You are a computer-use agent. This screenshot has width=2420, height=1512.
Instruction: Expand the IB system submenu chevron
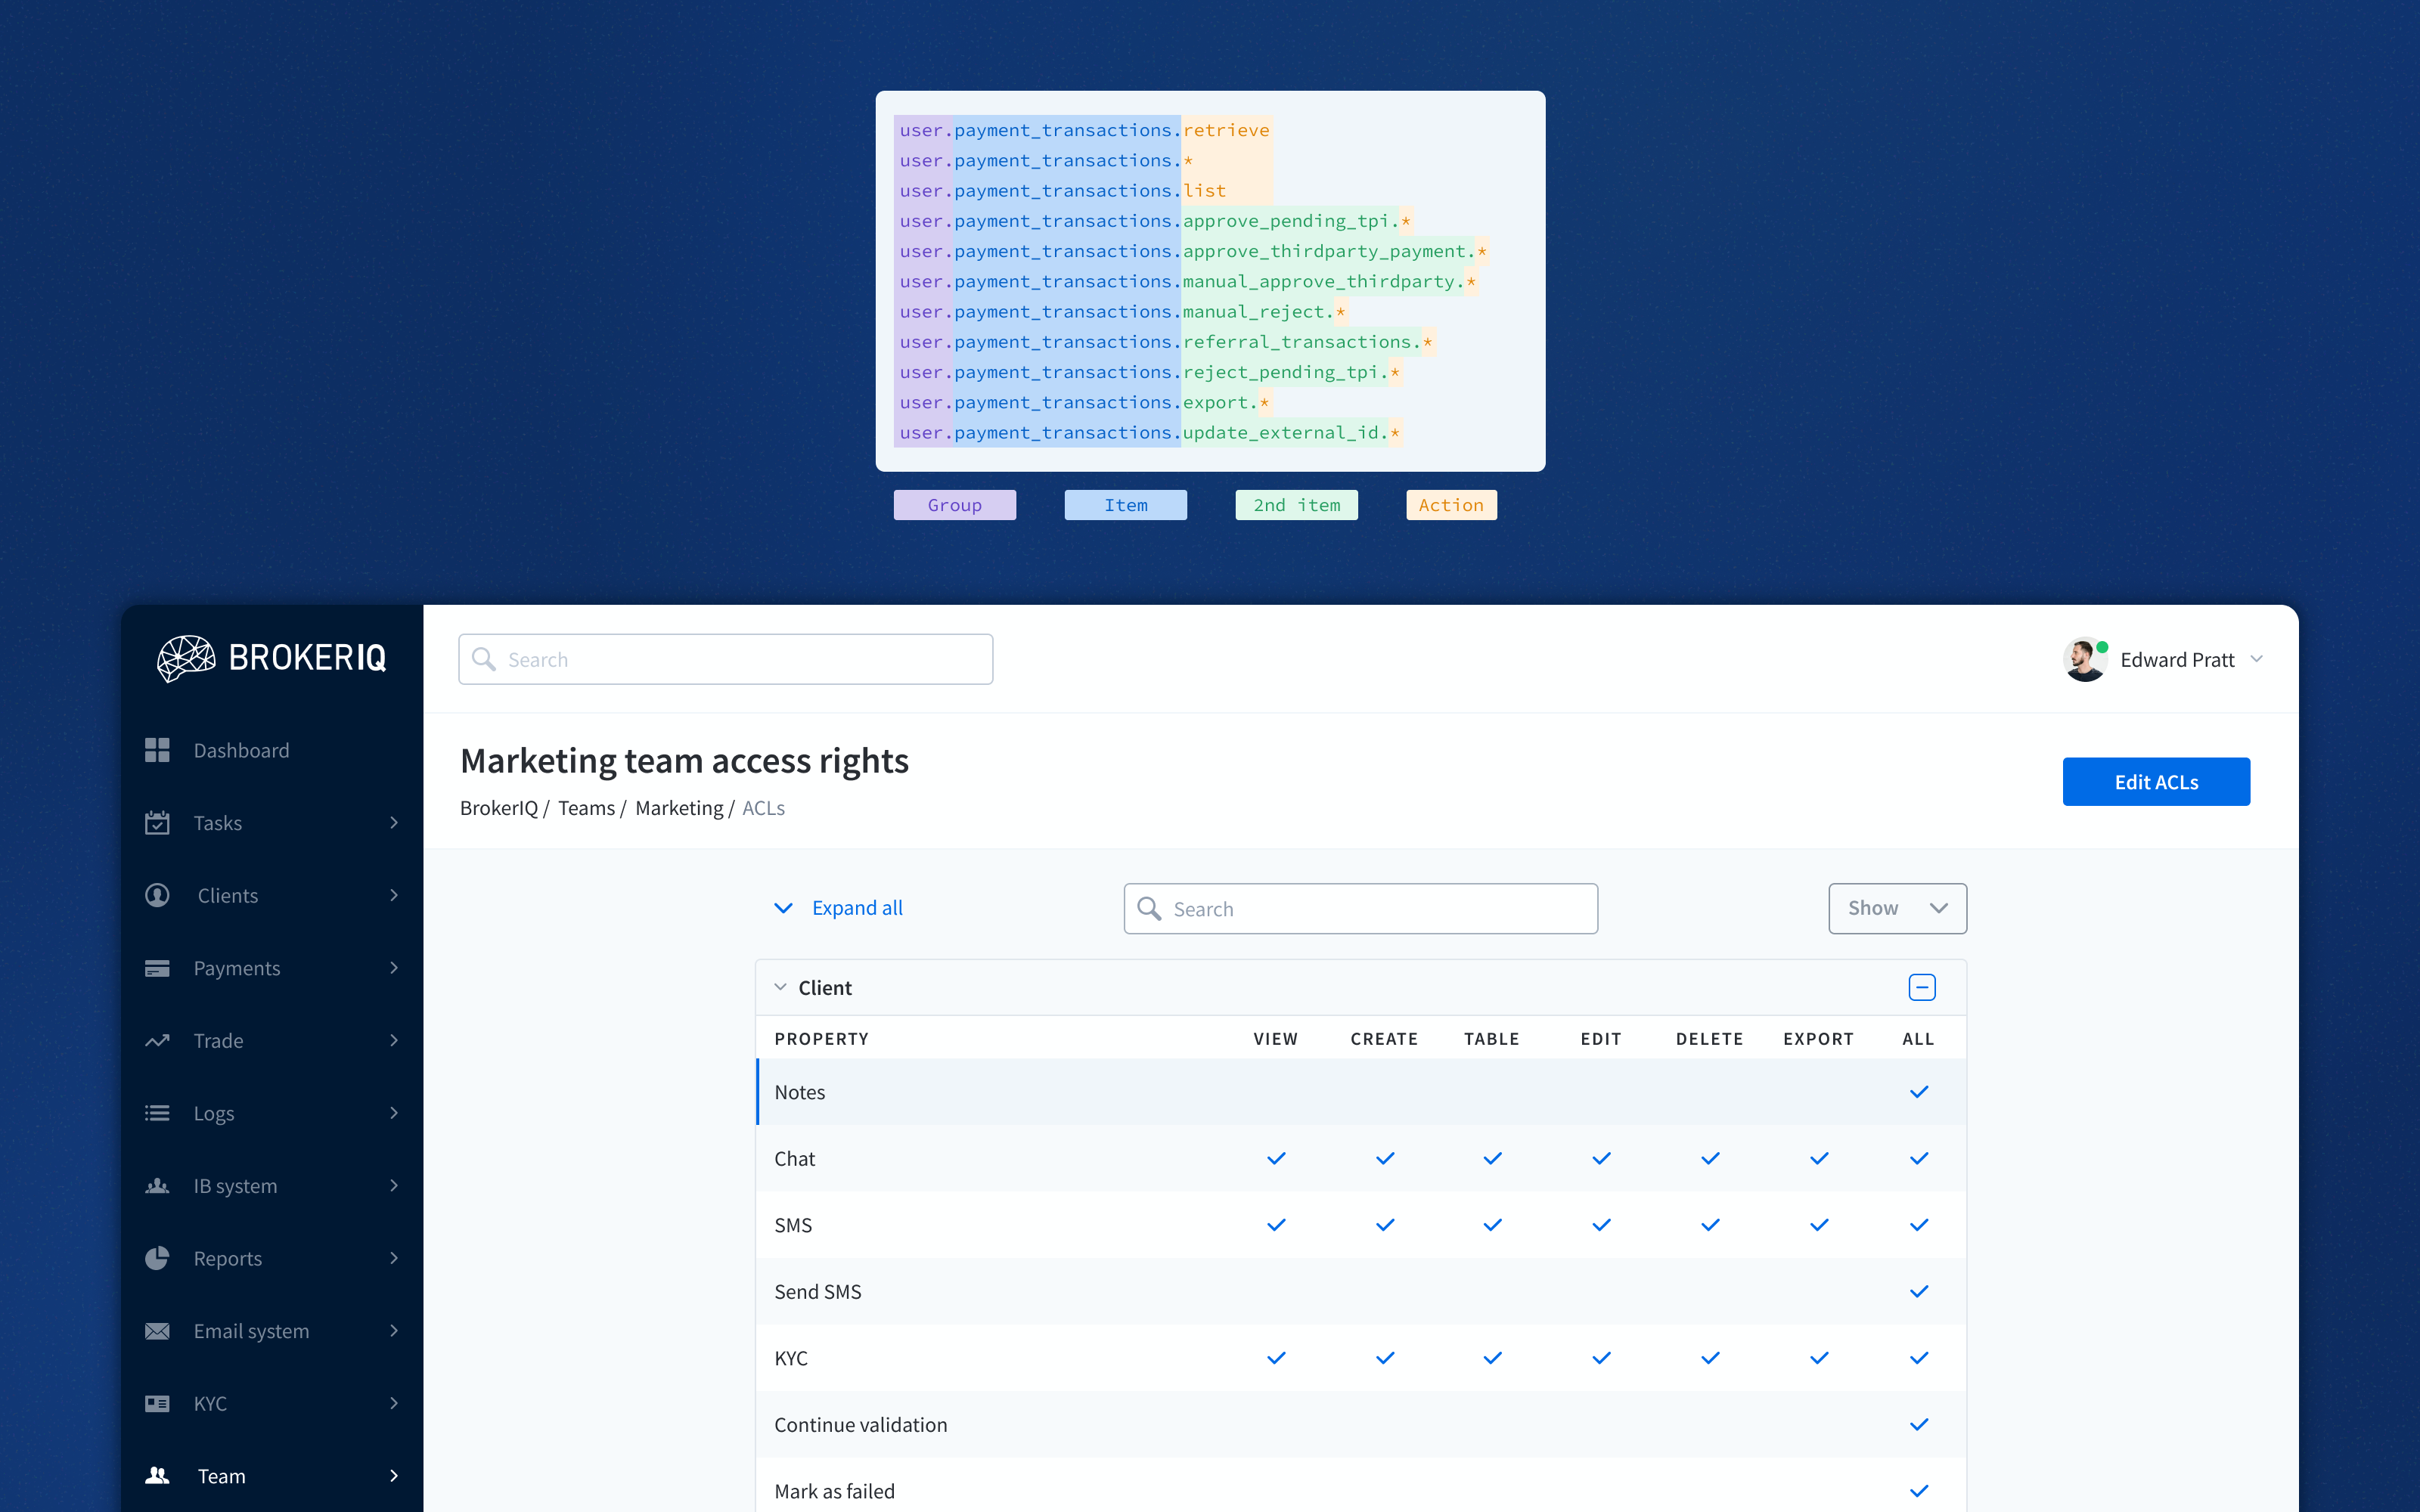(394, 1186)
